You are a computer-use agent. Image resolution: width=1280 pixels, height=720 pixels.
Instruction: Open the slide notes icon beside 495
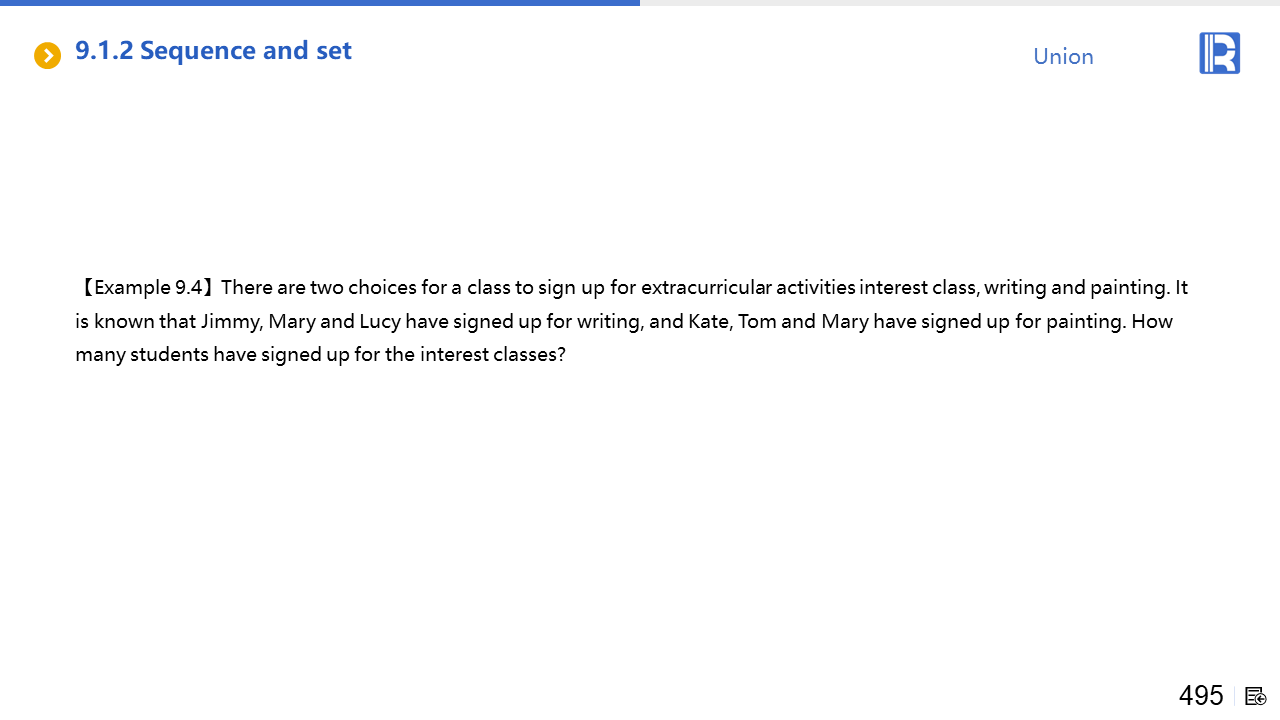point(1256,696)
